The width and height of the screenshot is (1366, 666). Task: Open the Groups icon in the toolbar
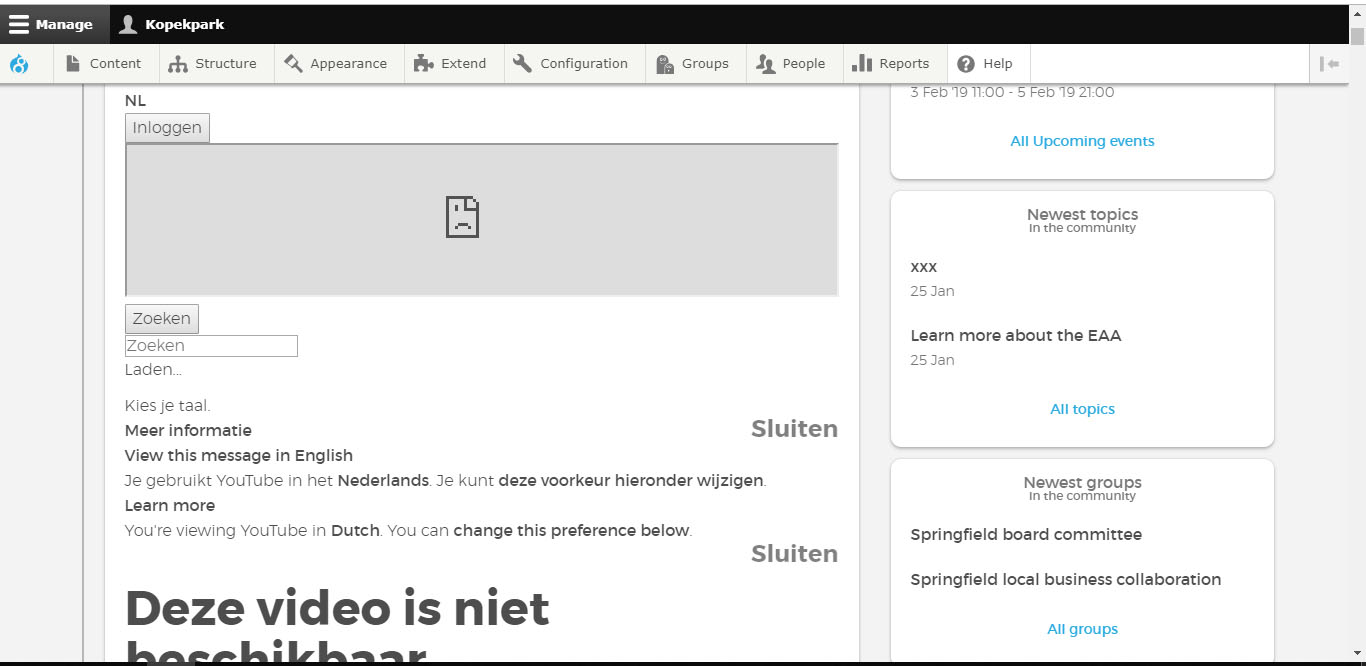tap(663, 63)
